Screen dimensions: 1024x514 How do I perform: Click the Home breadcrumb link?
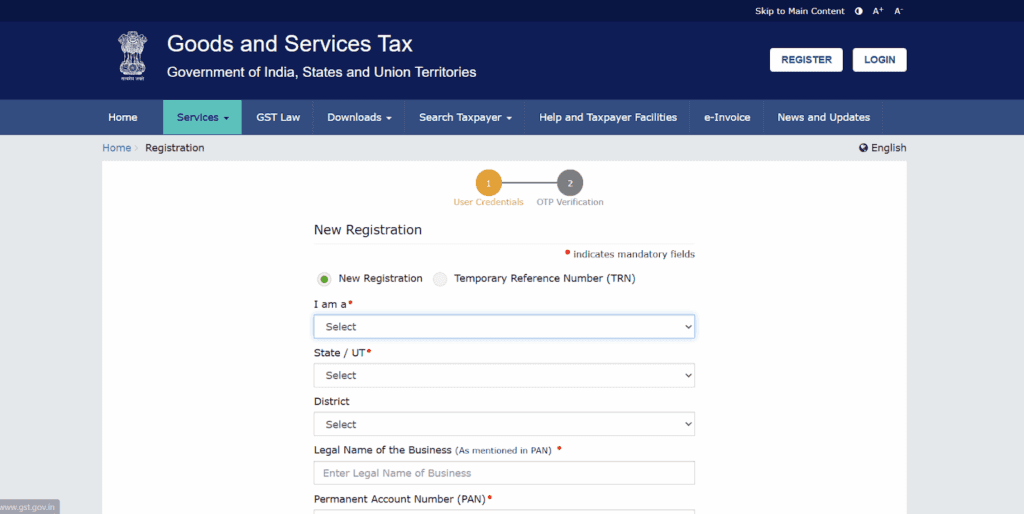tap(116, 148)
